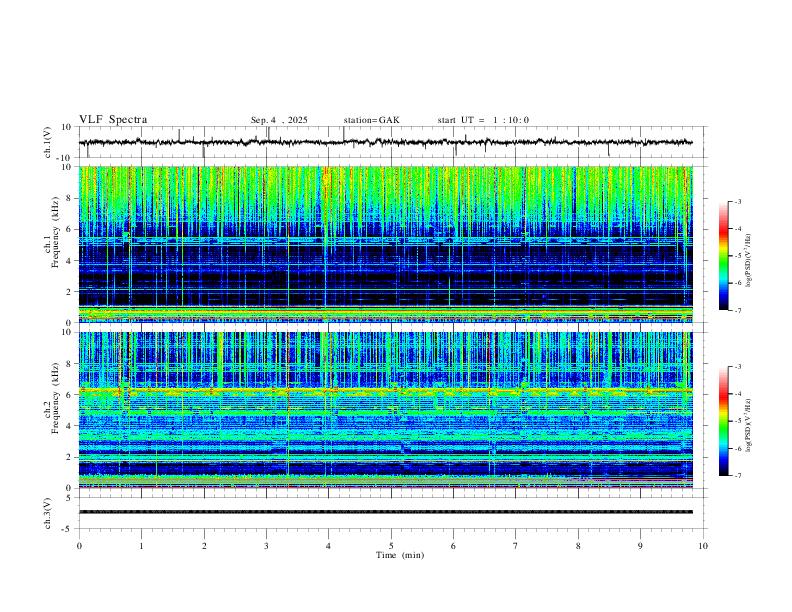This screenshot has width=792, height=612.
Task: Click the time axis tick label '10'
Action: point(703,546)
